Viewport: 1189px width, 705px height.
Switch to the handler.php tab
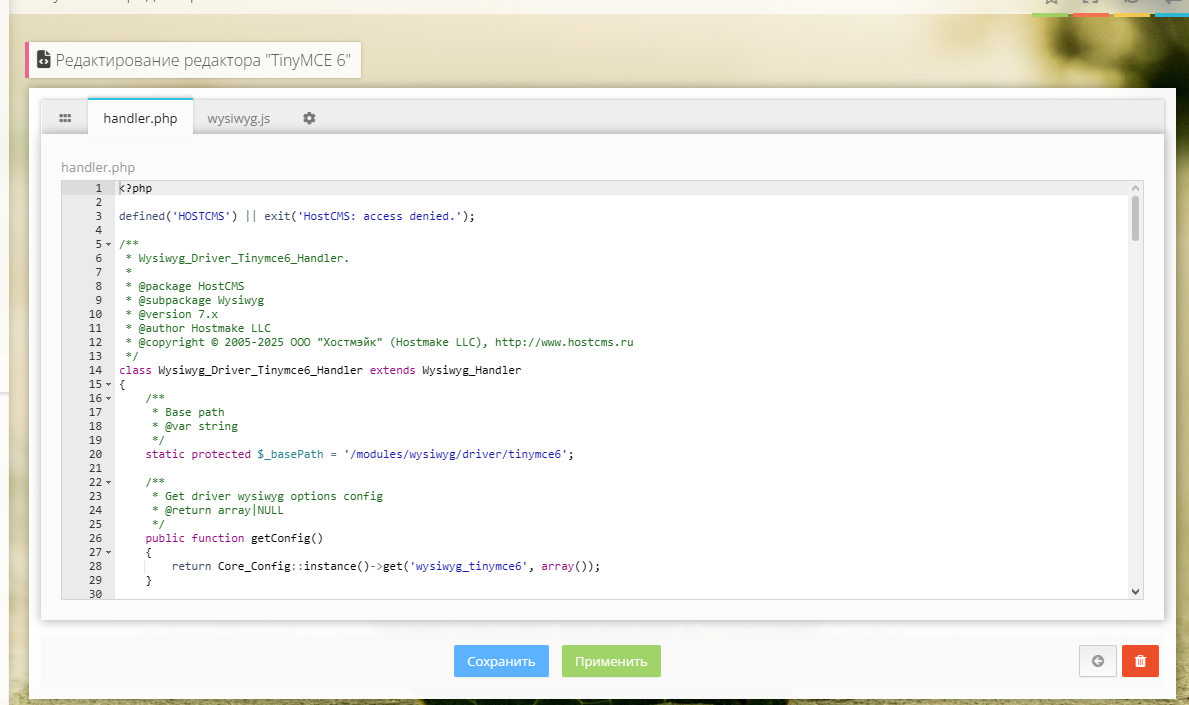(140, 118)
